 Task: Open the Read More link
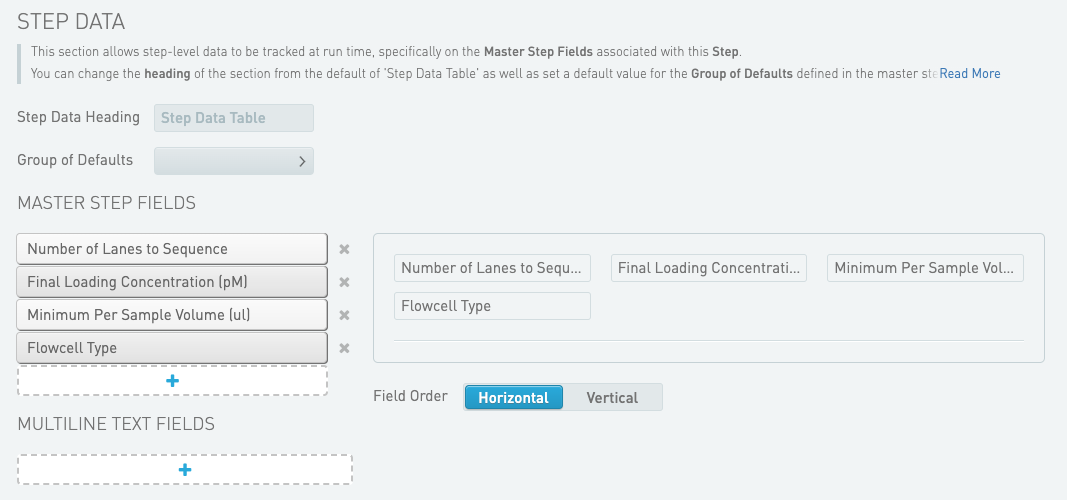point(969,73)
